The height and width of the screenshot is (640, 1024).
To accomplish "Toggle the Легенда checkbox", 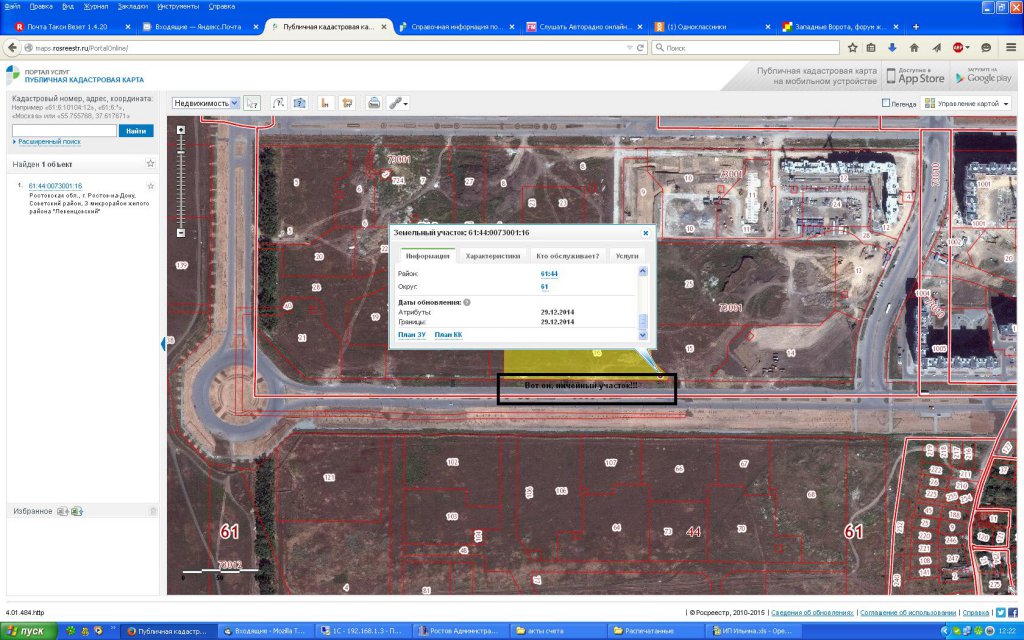I will coord(886,103).
